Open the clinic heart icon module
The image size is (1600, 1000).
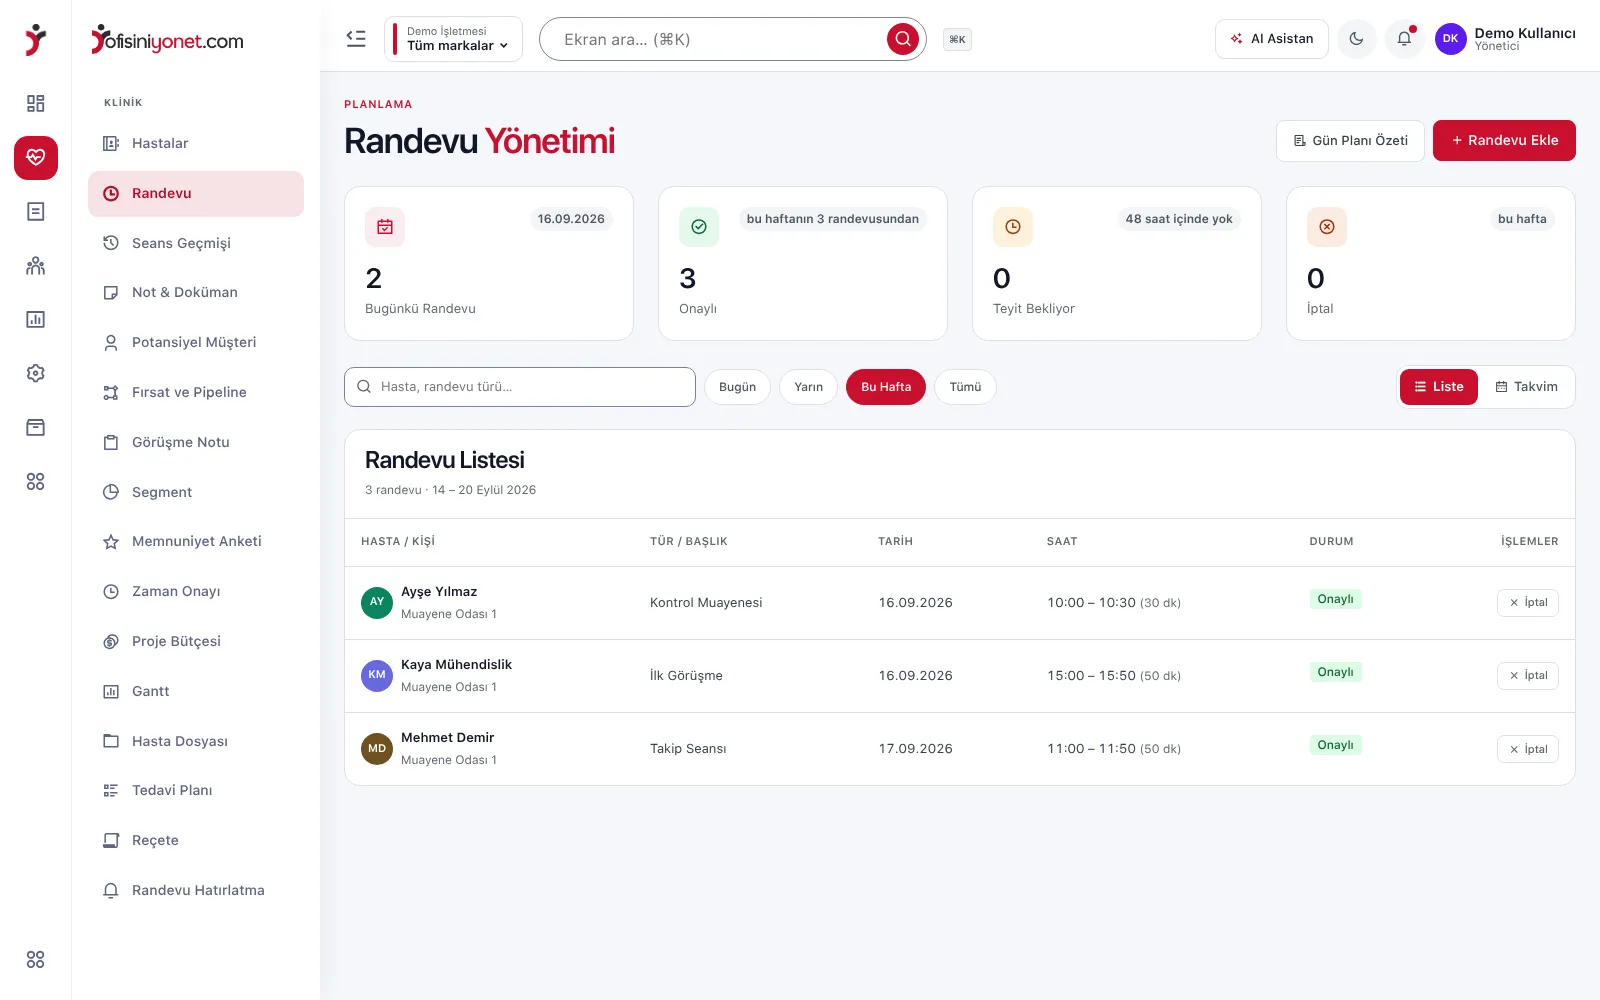[x=36, y=158]
